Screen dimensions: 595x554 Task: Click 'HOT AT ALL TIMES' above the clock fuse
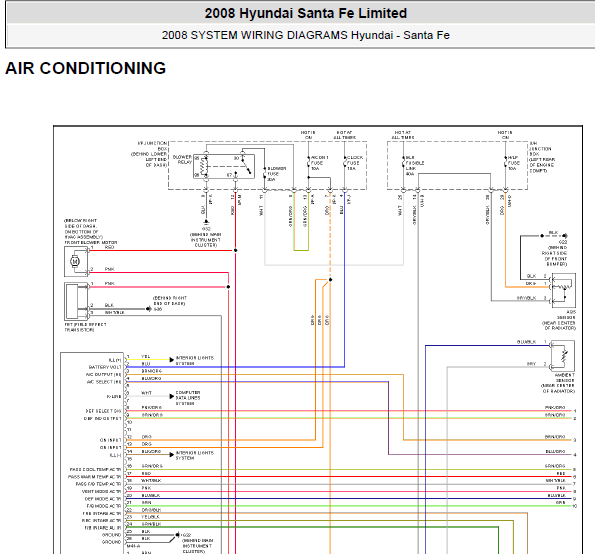(344, 135)
